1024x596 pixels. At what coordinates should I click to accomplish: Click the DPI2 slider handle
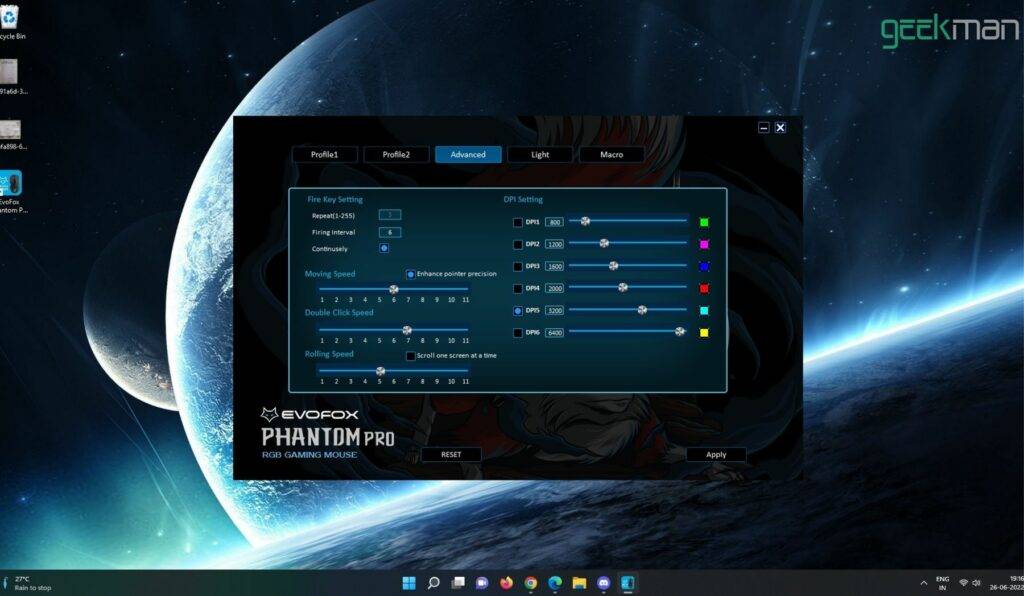coord(604,243)
